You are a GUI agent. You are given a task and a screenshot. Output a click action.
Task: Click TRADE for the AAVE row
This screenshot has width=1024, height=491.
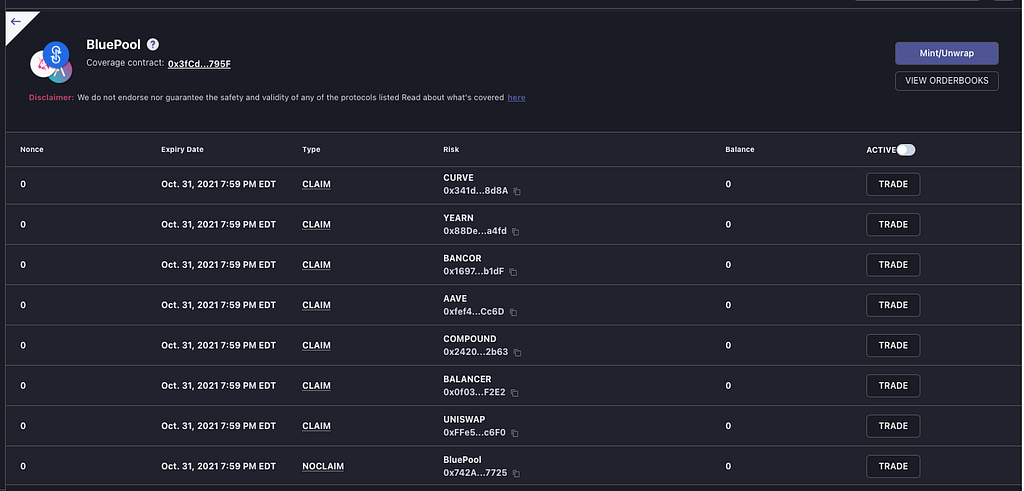click(892, 305)
